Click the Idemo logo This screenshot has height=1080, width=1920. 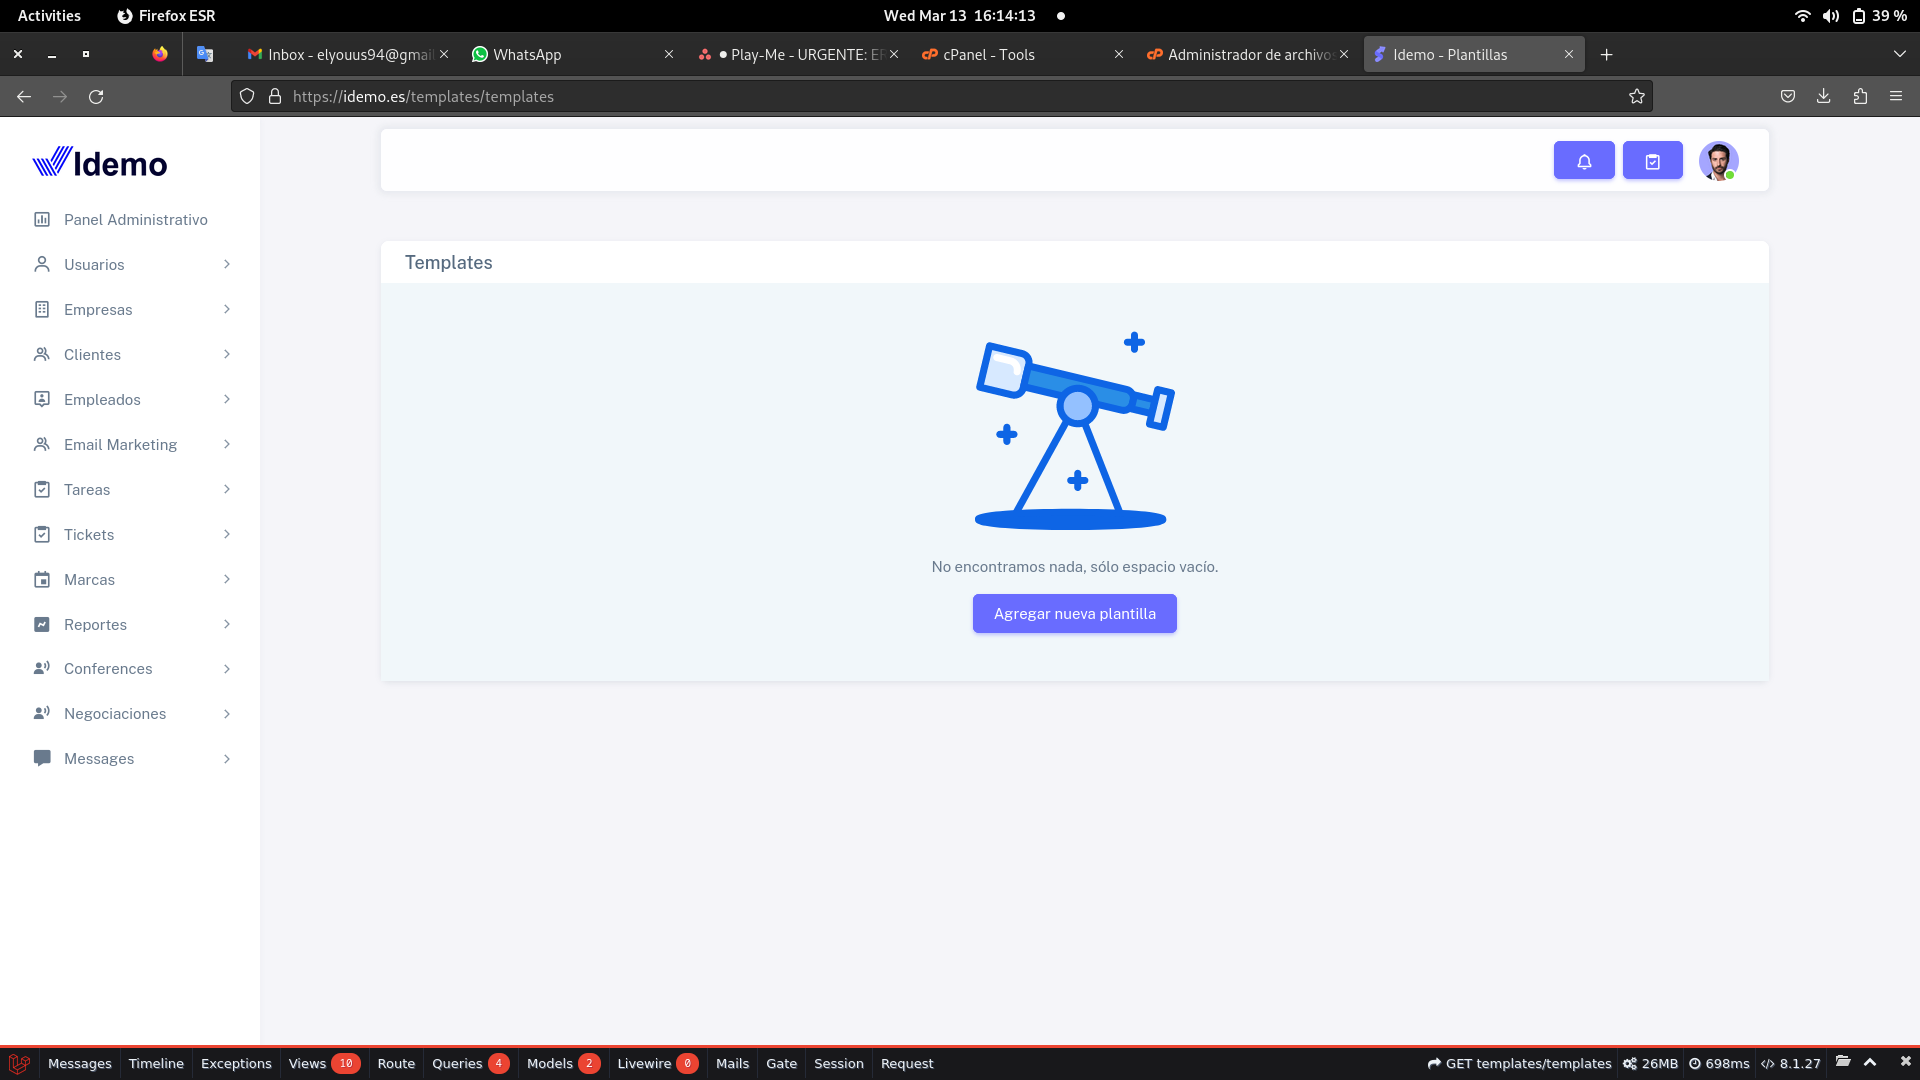(100, 163)
